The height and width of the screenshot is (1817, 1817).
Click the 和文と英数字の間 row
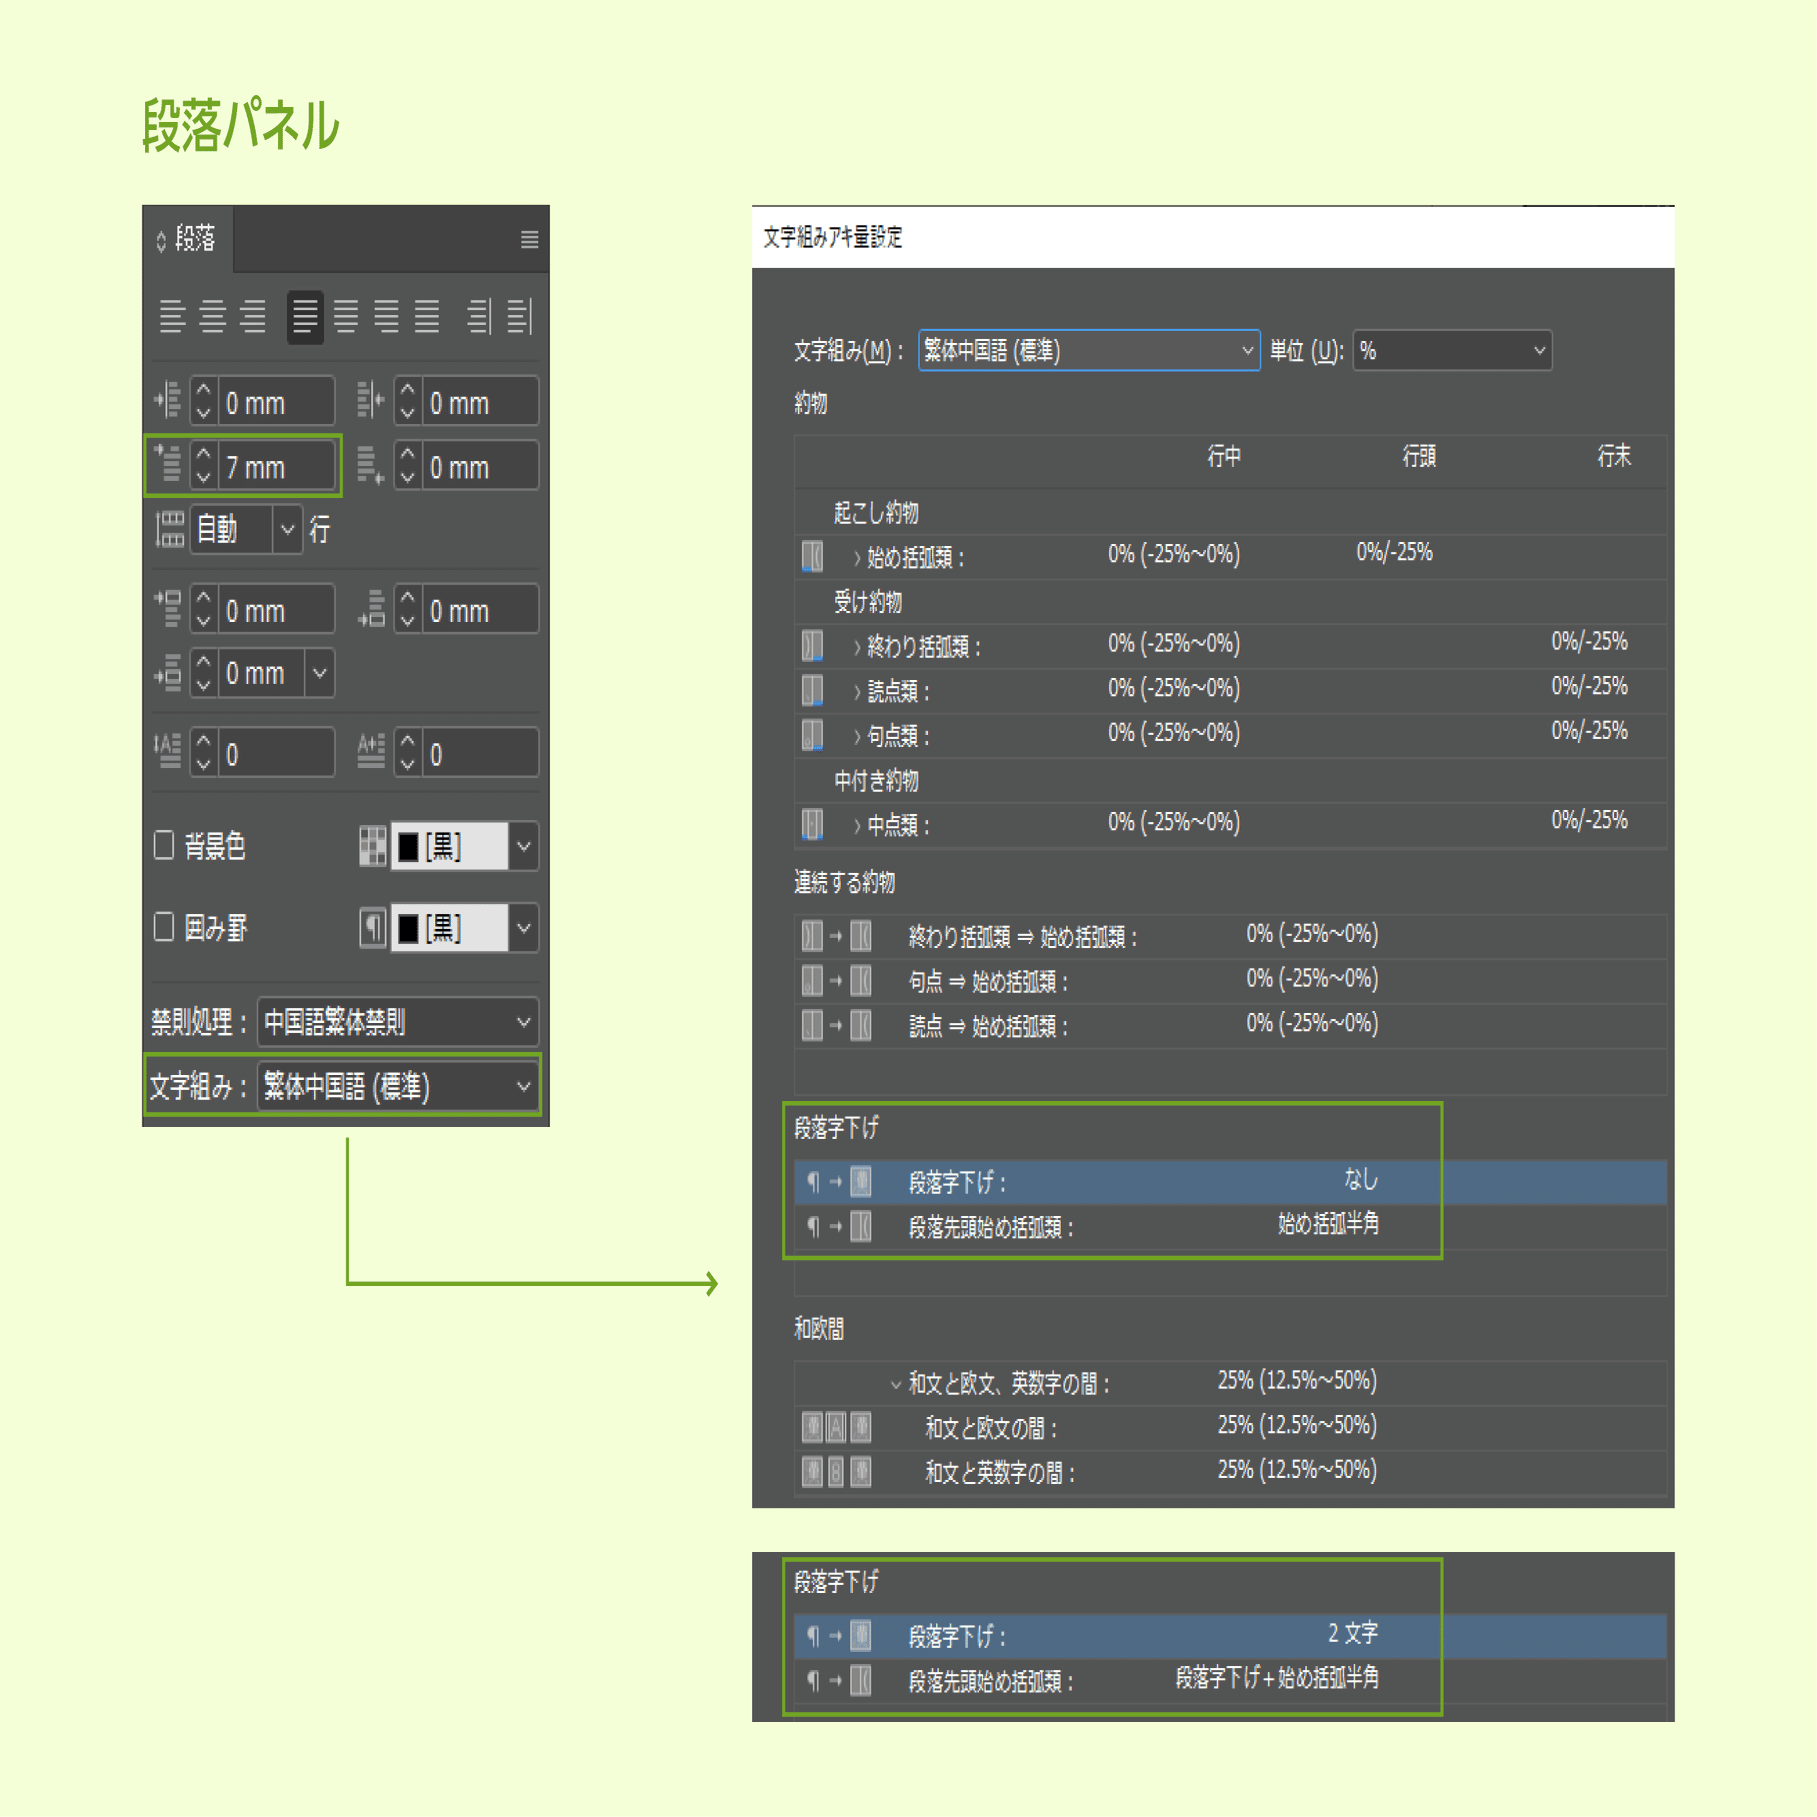point(1230,1471)
